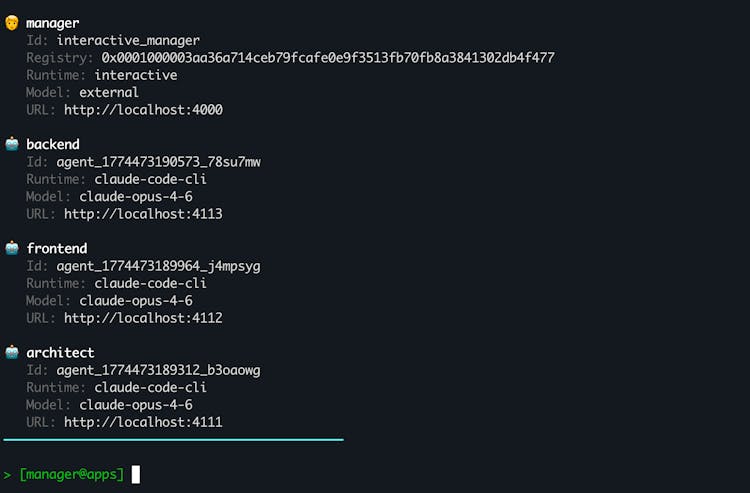
Task: Click the manager registry hash value
Action: 328,58
